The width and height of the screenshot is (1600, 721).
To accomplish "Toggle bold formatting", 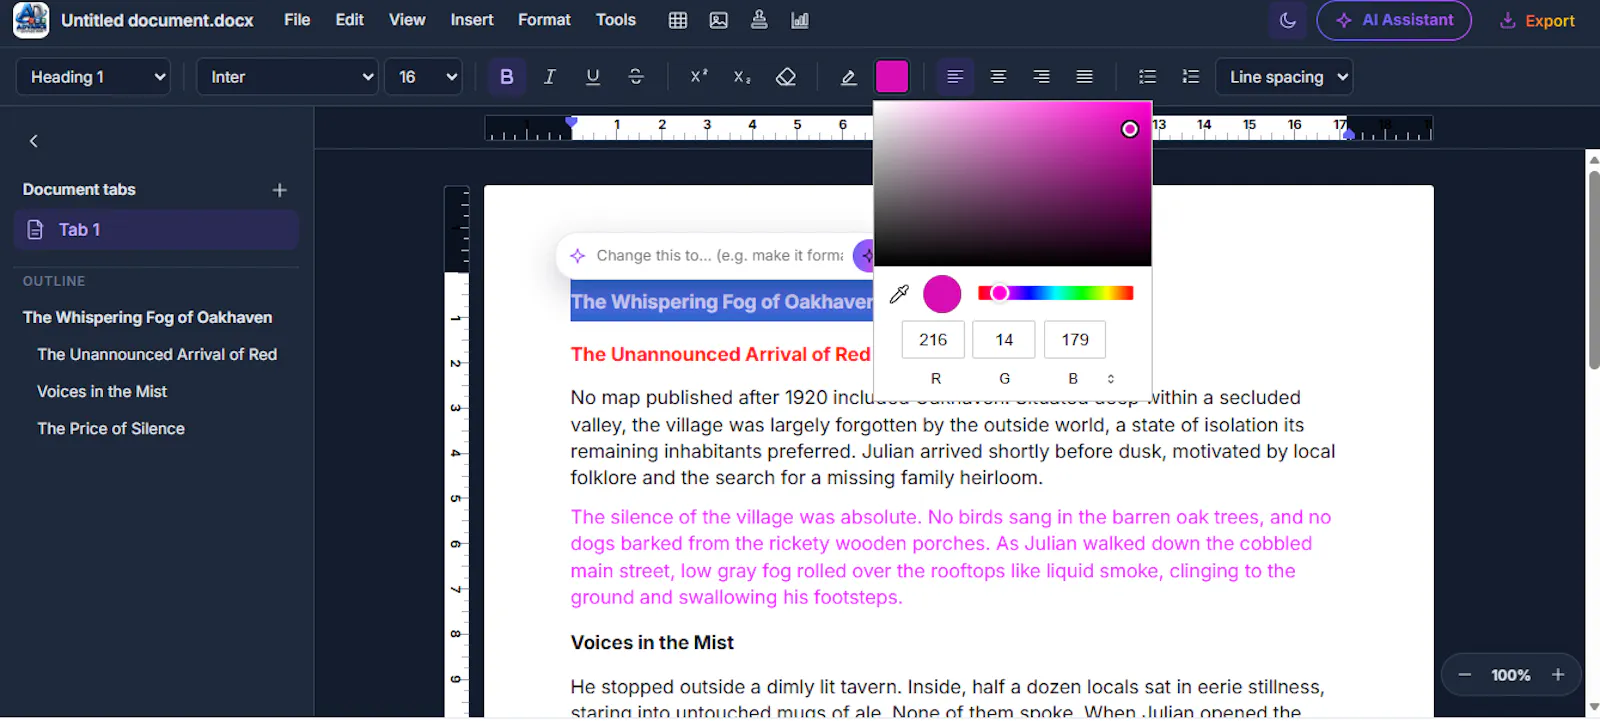I will pos(507,77).
